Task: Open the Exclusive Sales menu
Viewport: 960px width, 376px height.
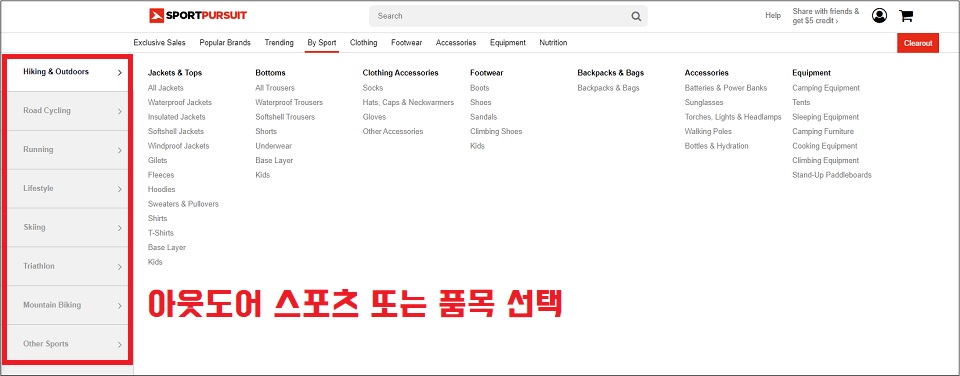Action: [x=159, y=43]
